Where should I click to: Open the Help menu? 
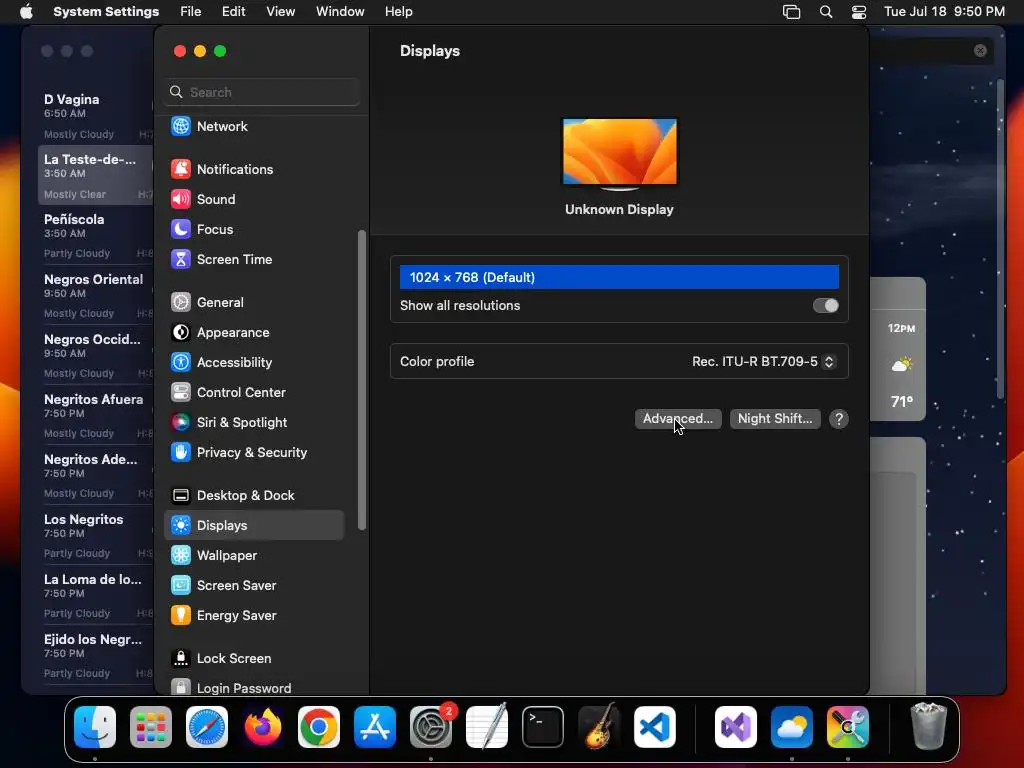398,12
